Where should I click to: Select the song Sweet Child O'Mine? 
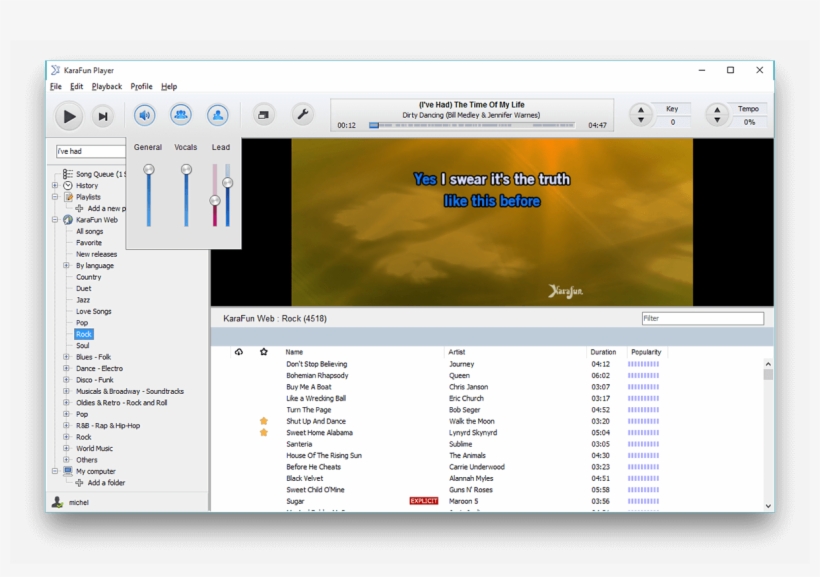pos(315,490)
